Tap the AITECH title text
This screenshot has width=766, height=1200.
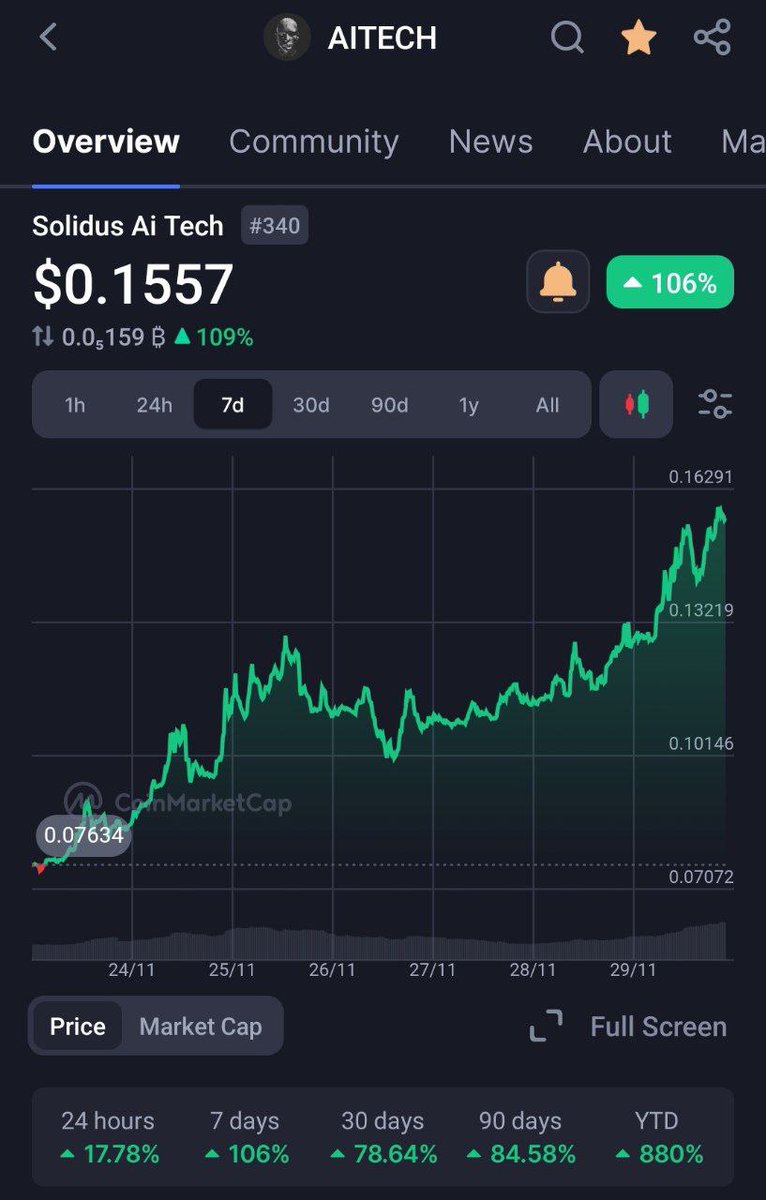[382, 38]
